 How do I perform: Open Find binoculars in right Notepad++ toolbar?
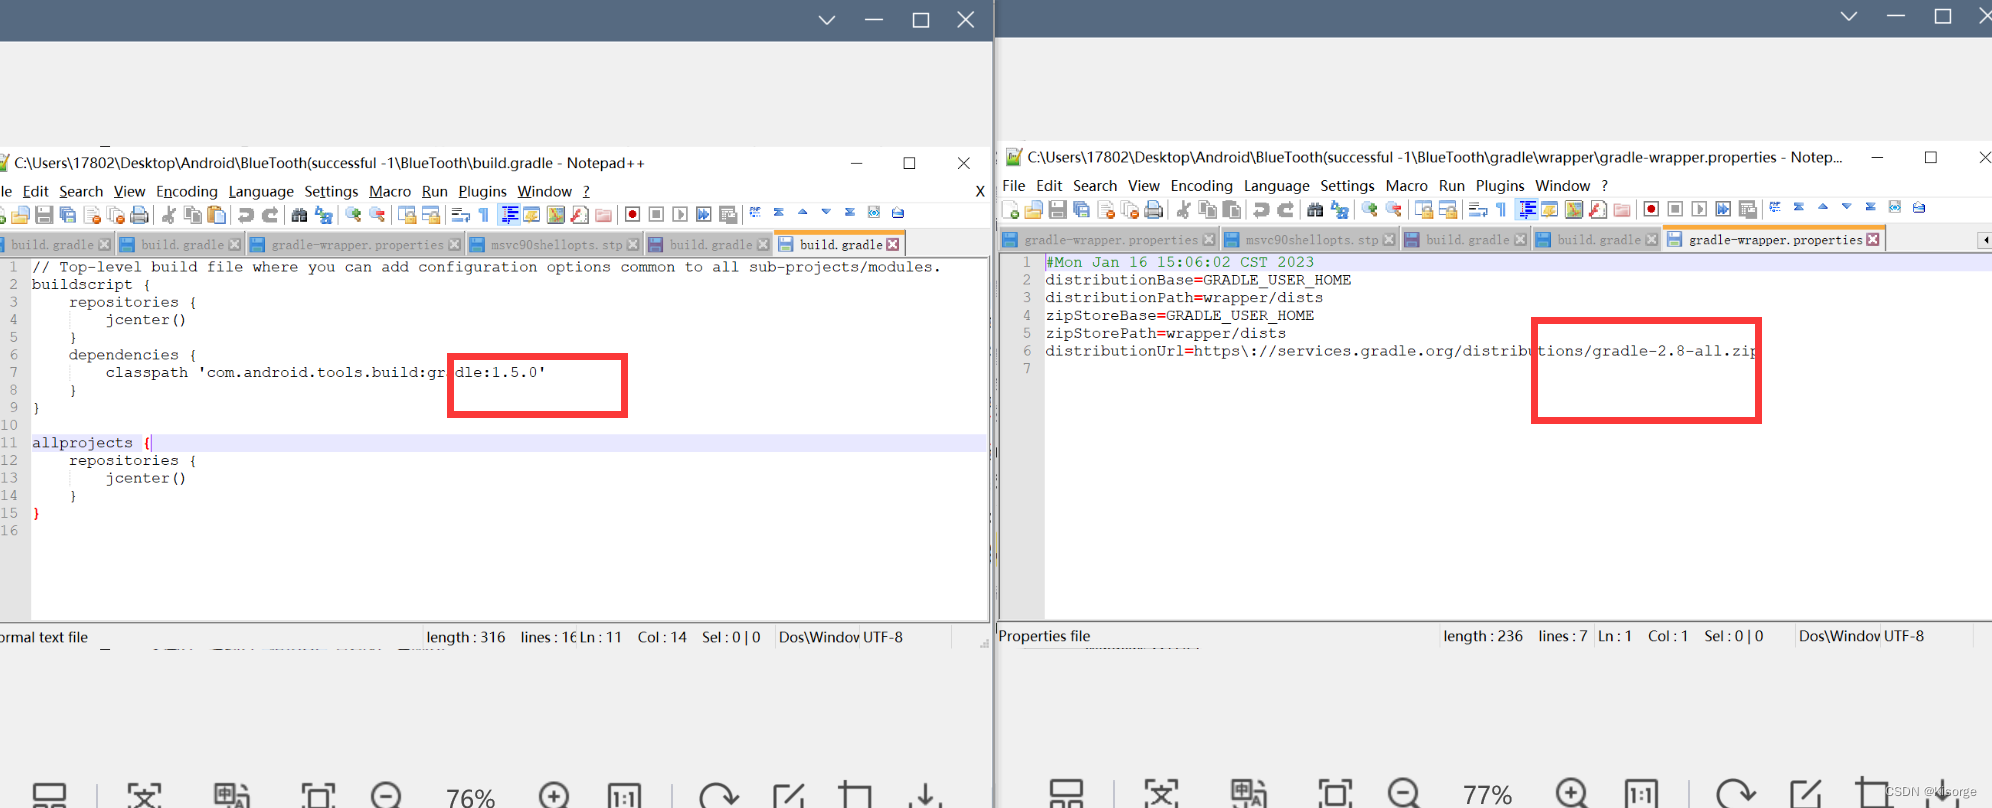[x=1315, y=209]
